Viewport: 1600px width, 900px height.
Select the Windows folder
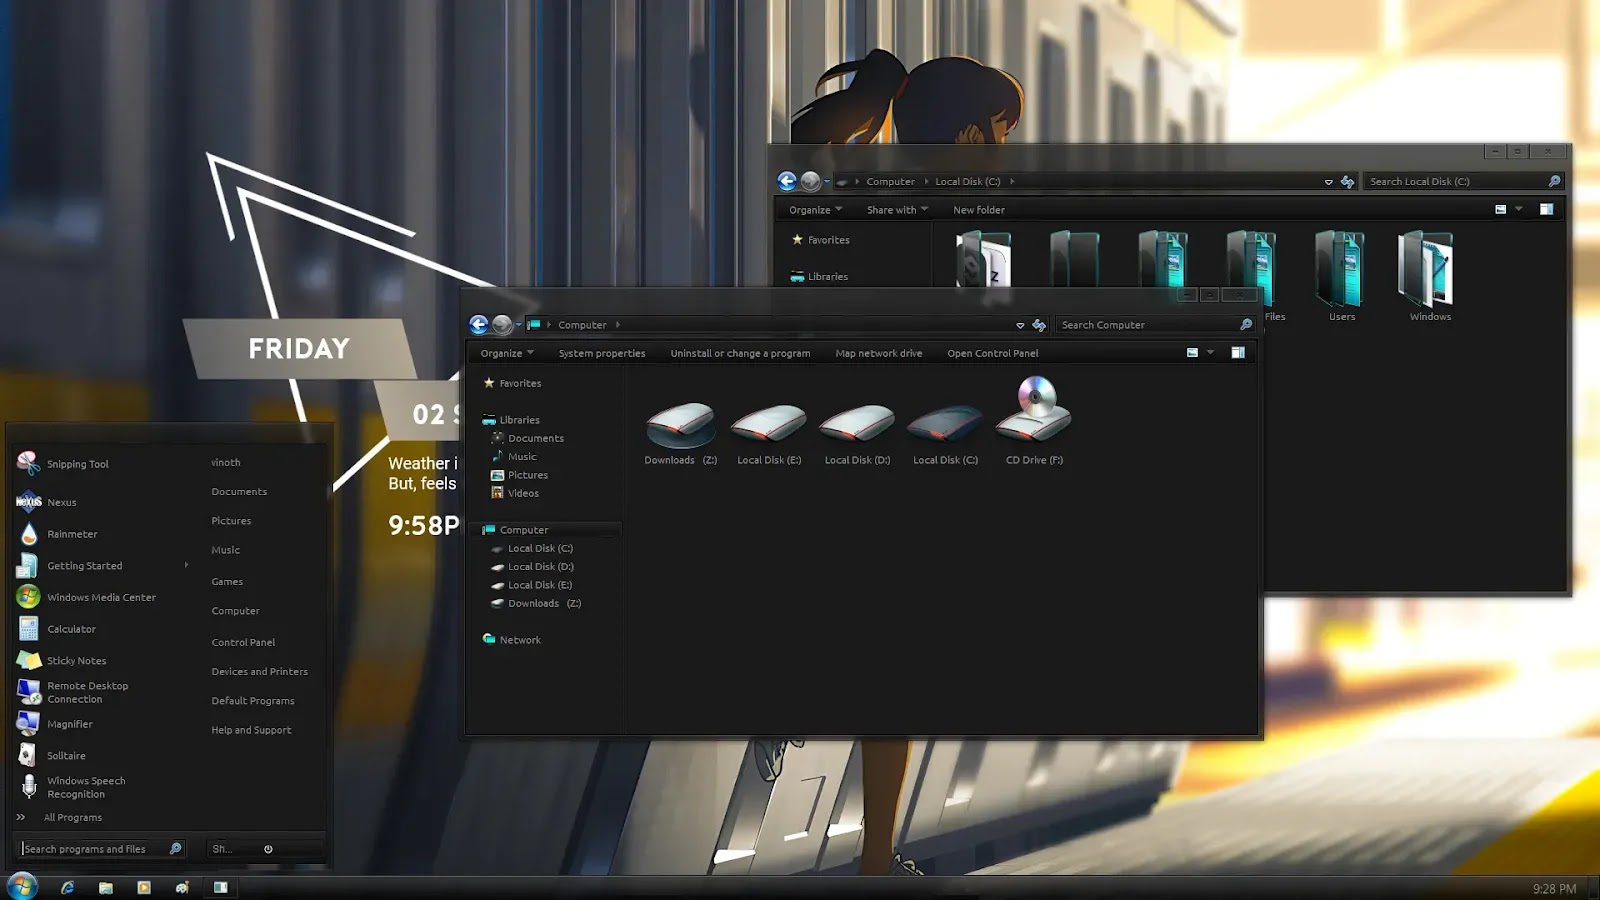(1430, 276)
